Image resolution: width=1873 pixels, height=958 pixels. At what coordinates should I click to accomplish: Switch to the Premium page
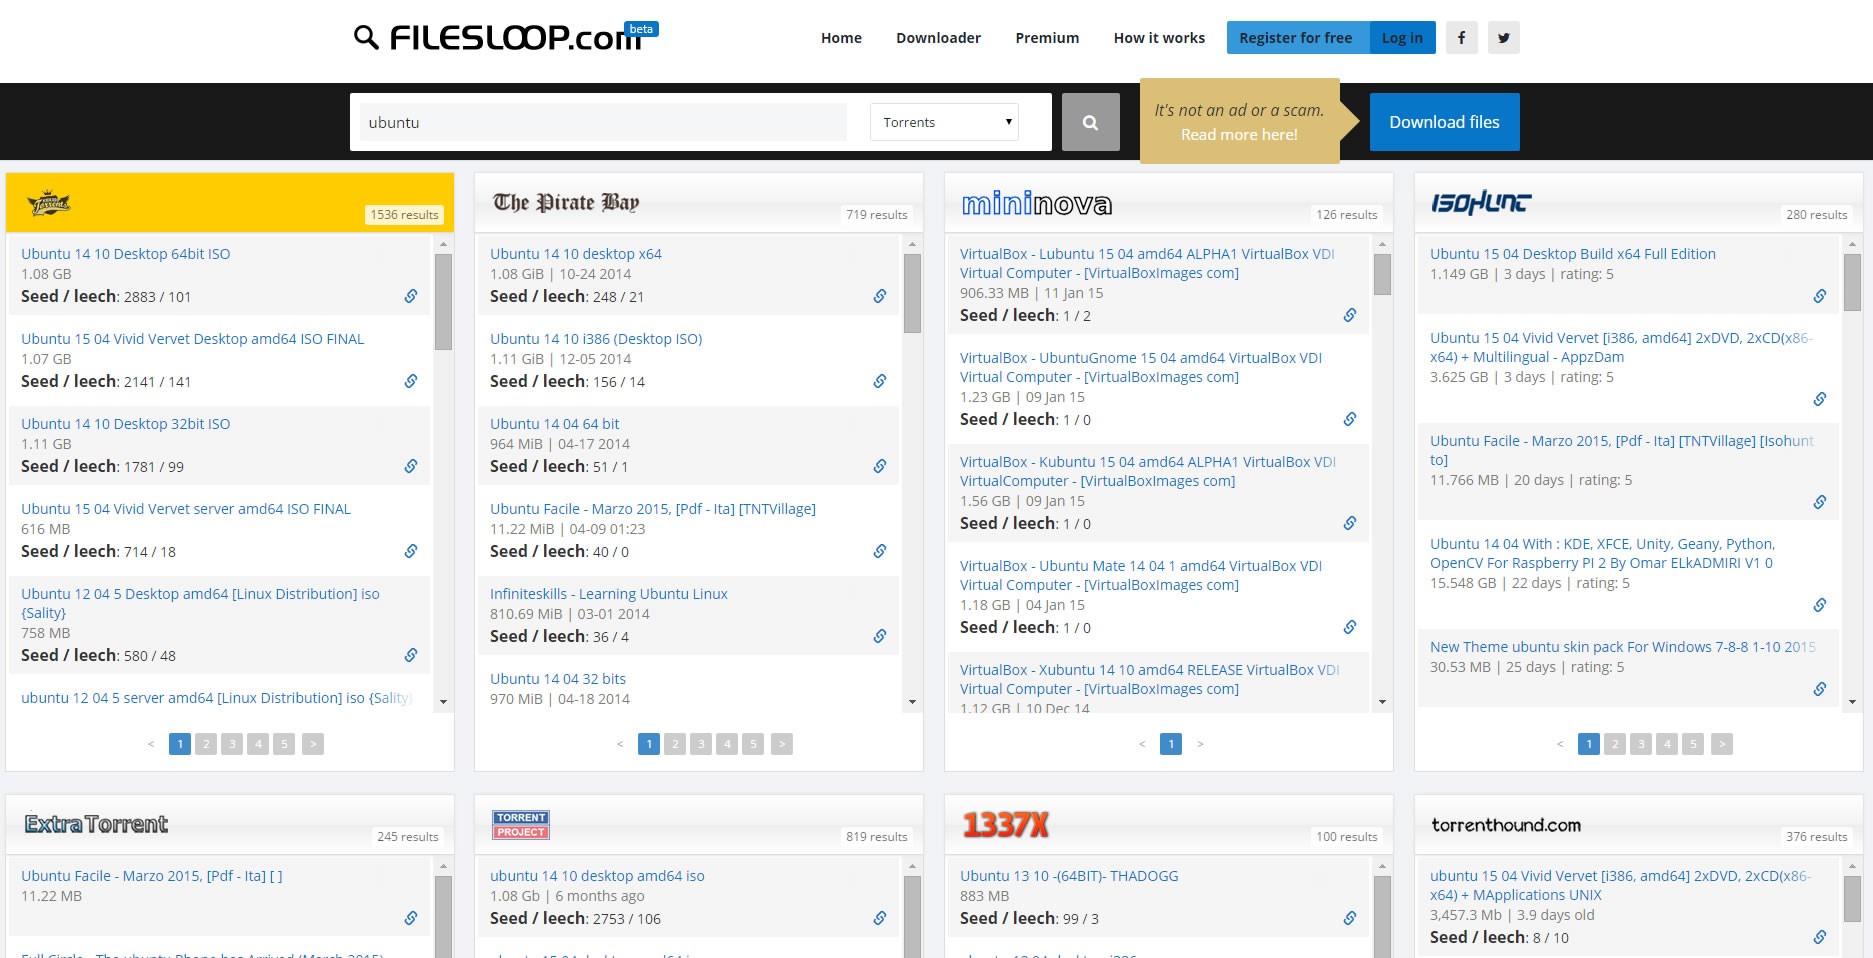(1046, 37)
